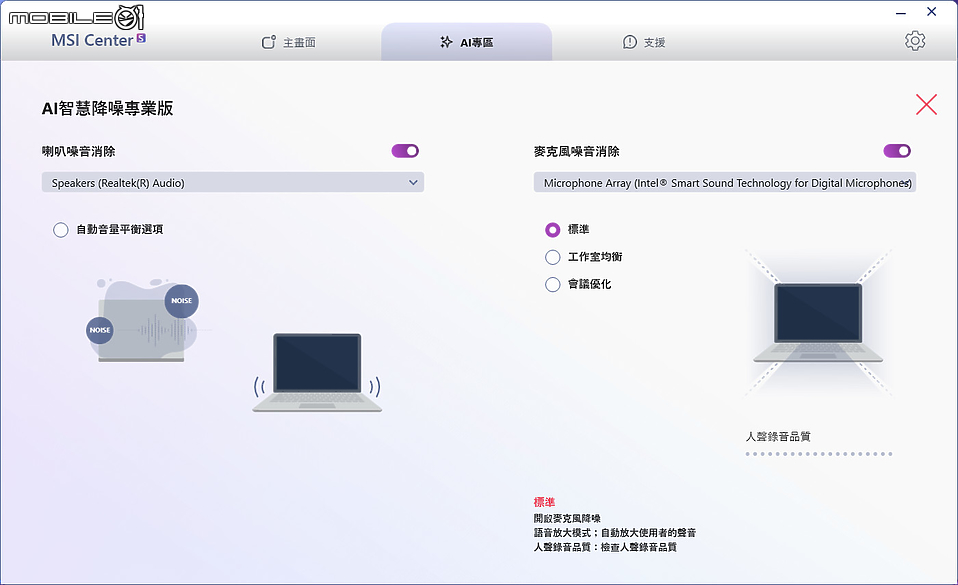Select the 工作室均衡 microphone mode
The image size is (958, 585).
(x=552, y=257)
